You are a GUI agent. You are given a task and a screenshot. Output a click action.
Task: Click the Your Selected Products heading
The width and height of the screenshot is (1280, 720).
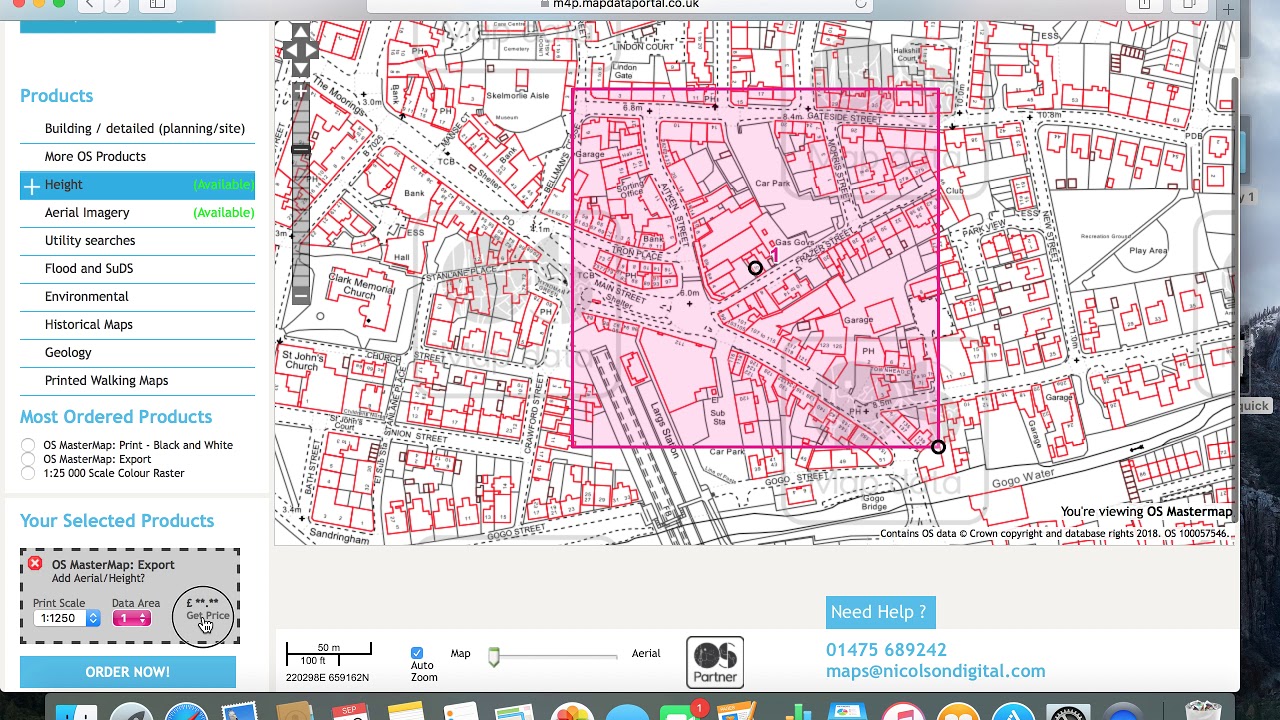(x=117, y=521)
